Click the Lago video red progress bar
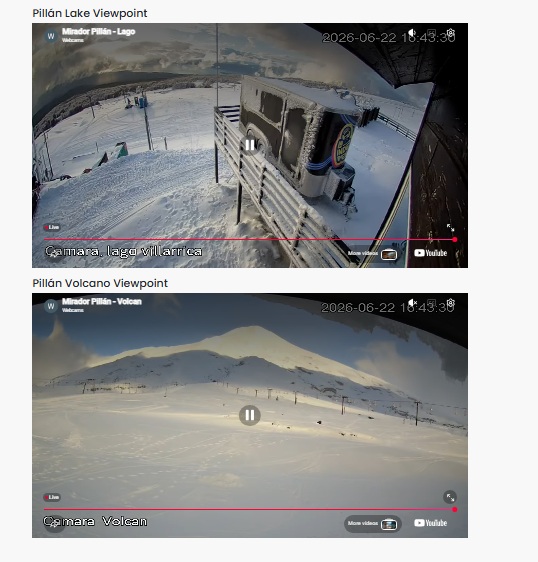The image size is (538, 562). 249,239
